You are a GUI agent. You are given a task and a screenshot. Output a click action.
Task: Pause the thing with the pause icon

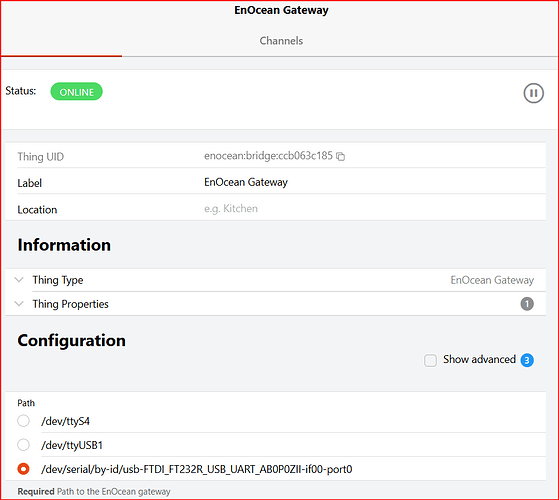pyautogui.click(x=533, y=93)
